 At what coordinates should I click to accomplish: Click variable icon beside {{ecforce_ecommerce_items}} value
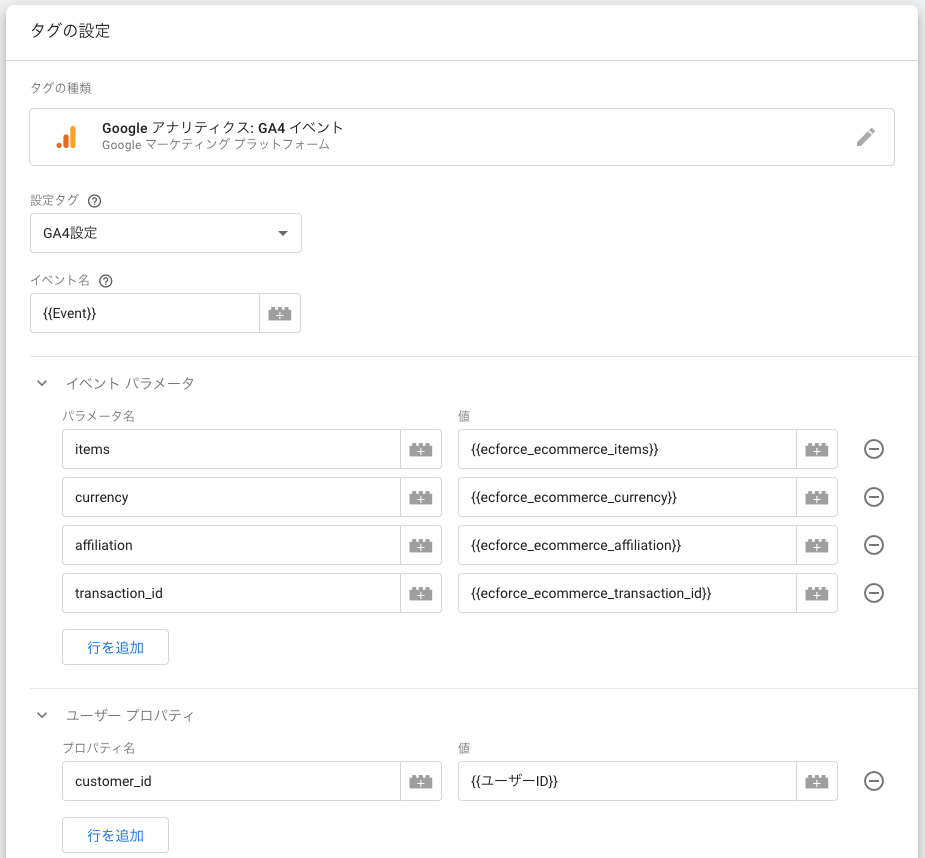[816, 450]
